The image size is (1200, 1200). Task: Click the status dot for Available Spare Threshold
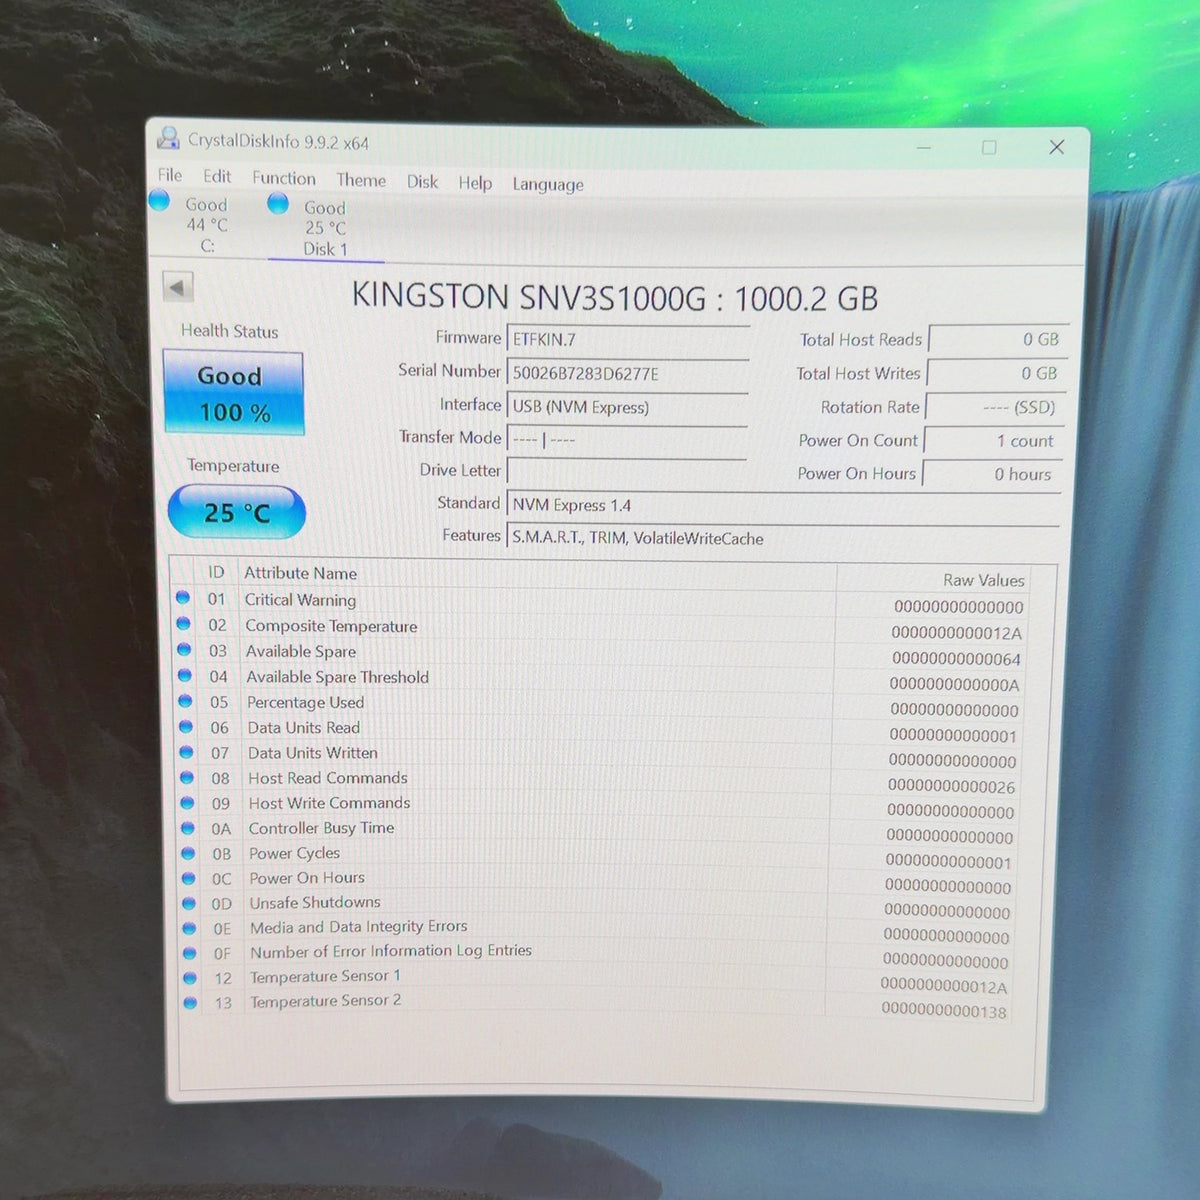185,676
